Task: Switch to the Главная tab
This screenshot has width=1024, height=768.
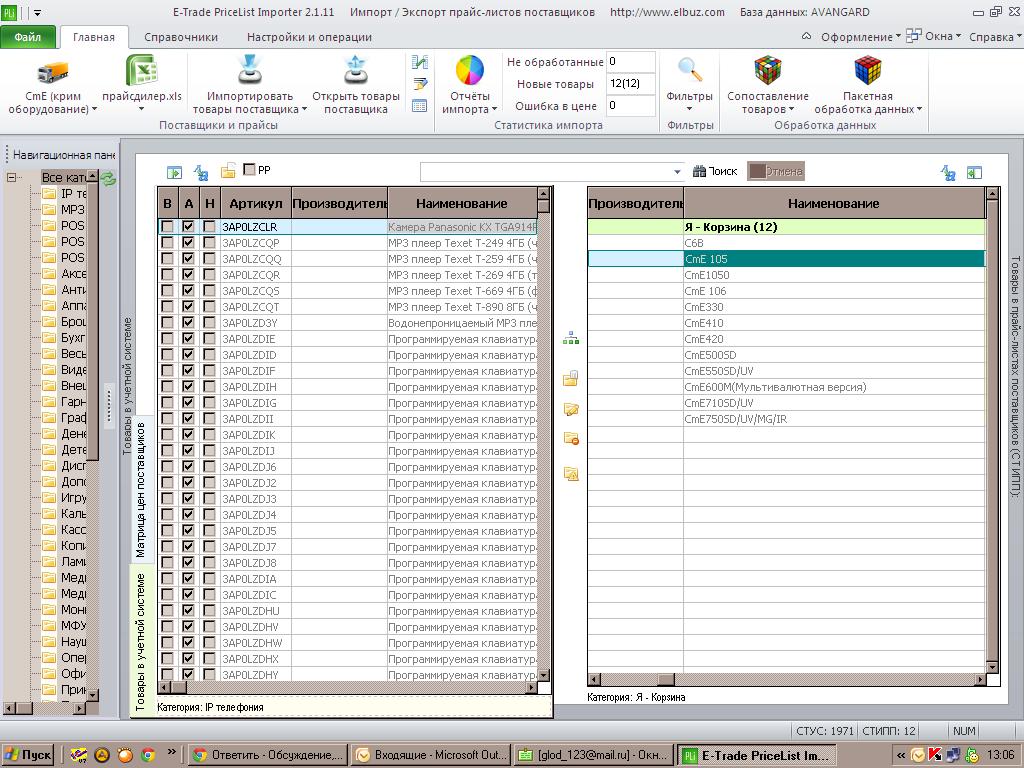Action: (93, 37)
